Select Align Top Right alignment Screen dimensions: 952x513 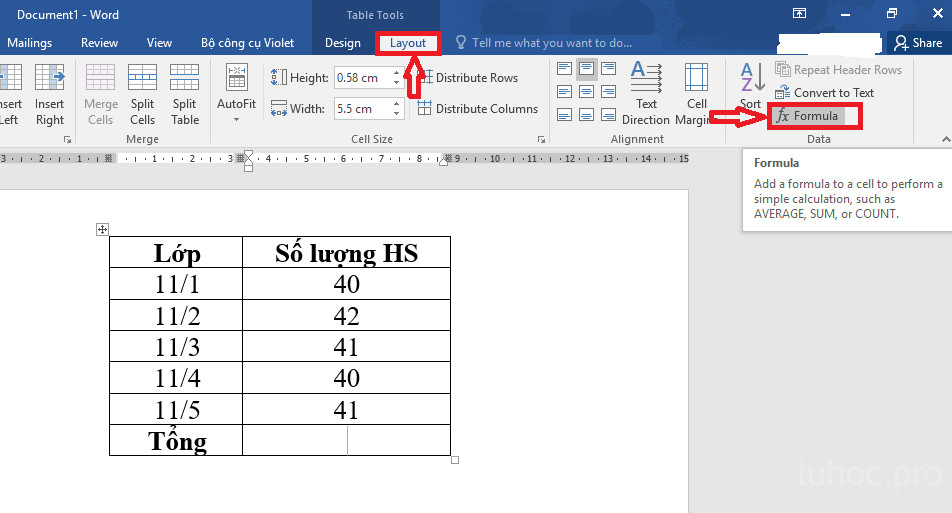pyautogui.click(x=608, y=69)
